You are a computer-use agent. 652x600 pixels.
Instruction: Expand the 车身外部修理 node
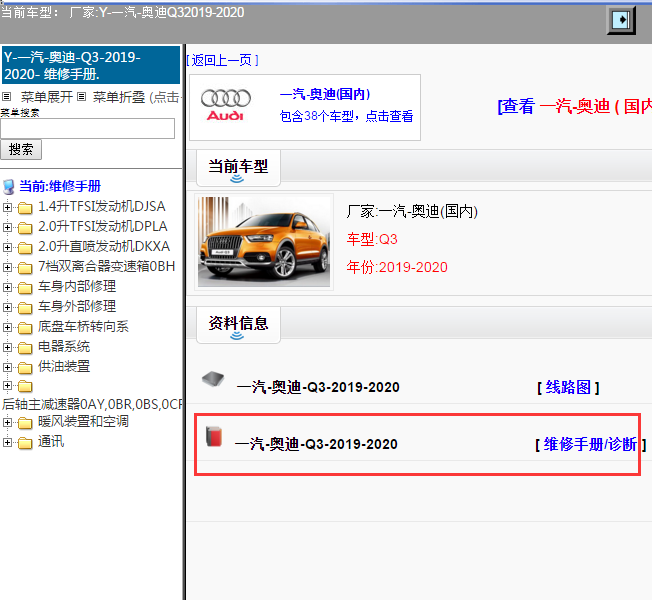coord(7,306)
